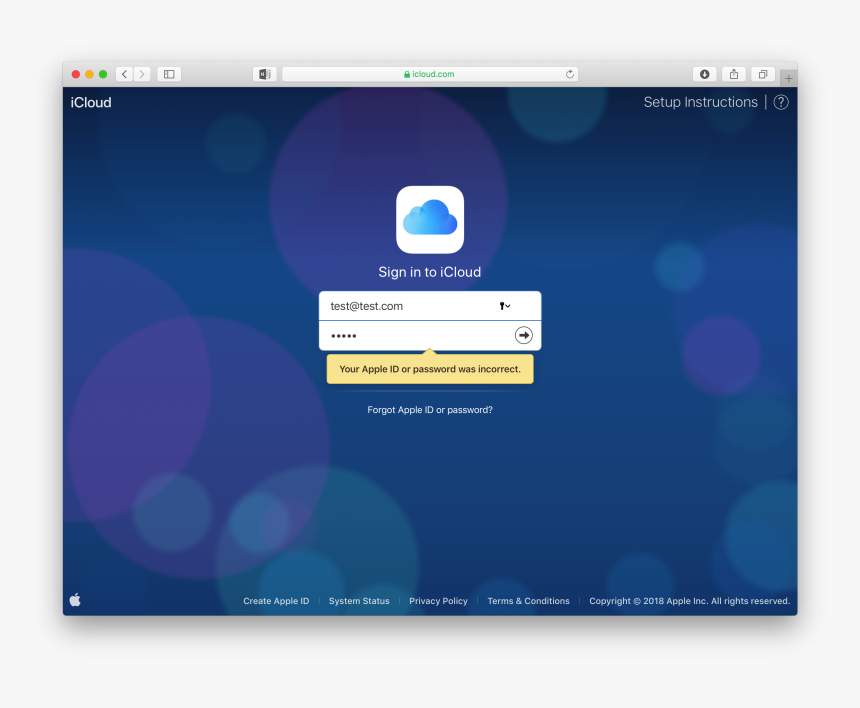Screen dimensions: 860x708
Task: Open Terms & Conditions link
Action: coord(528,601)
